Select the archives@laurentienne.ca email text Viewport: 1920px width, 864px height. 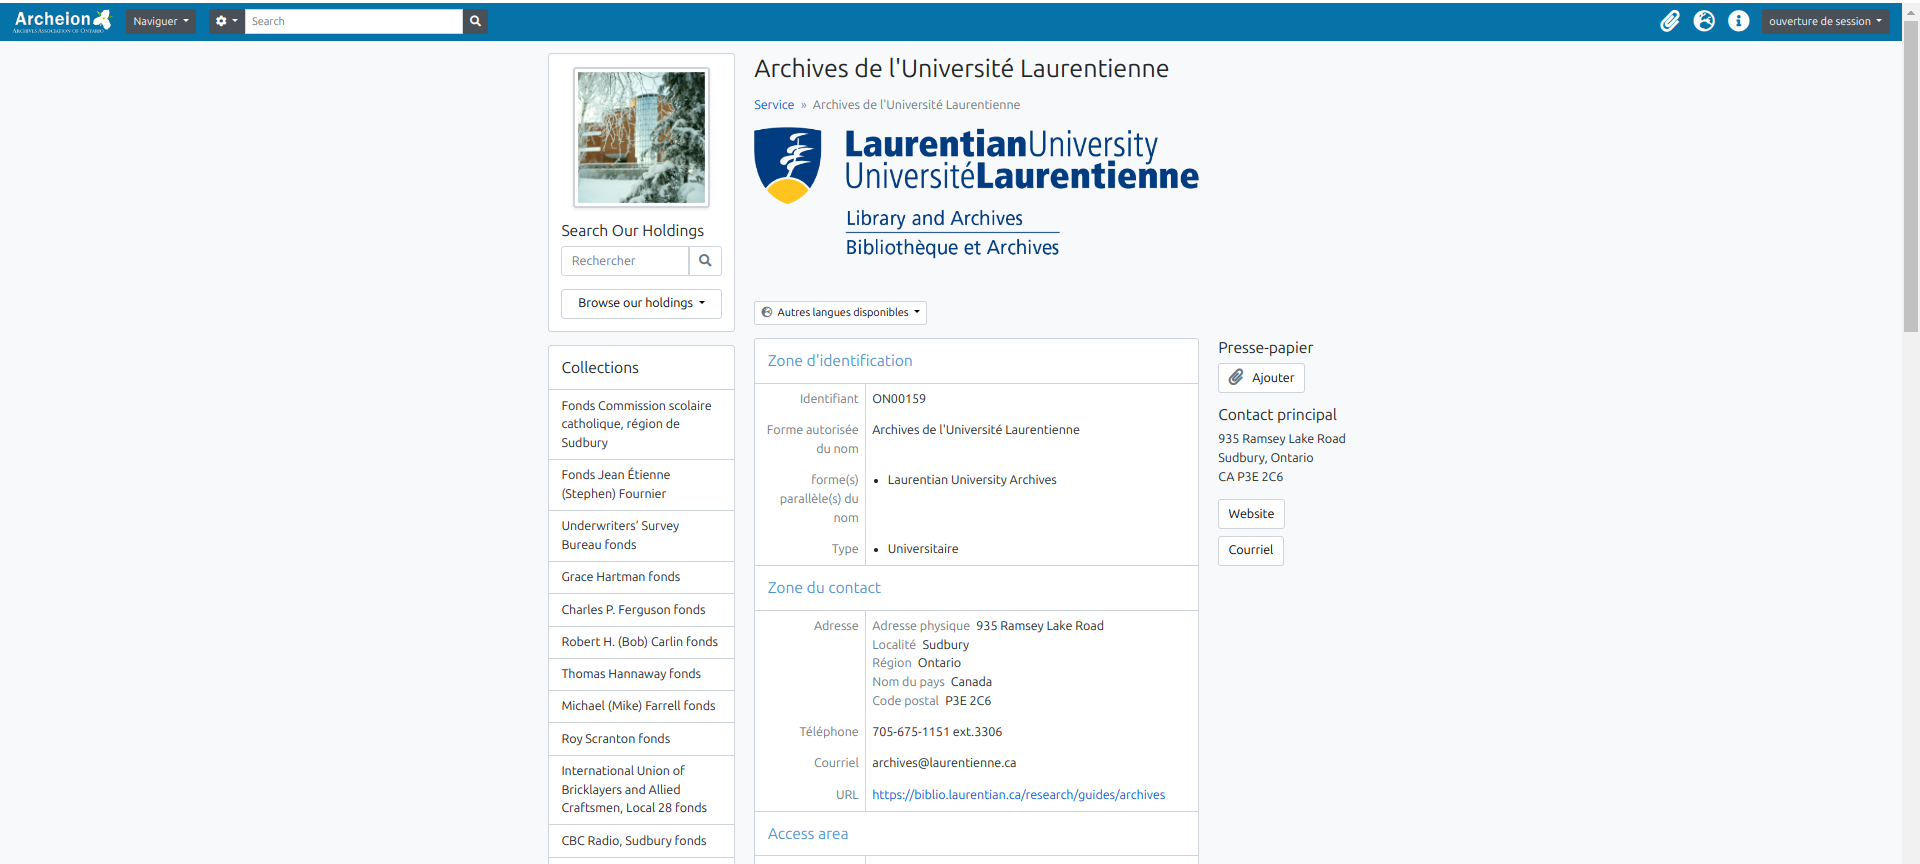(943, 763)
